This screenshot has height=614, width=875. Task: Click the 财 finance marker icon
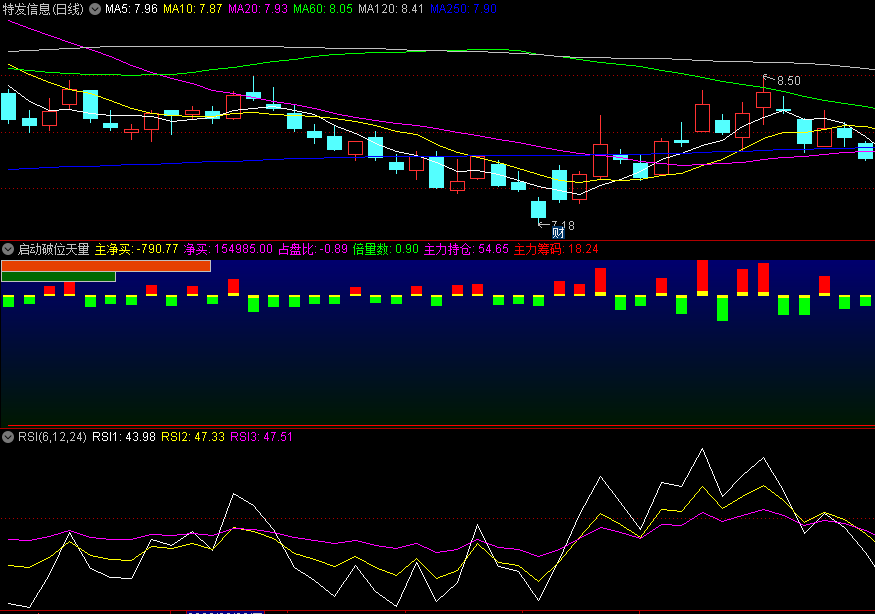coord(558,233)
